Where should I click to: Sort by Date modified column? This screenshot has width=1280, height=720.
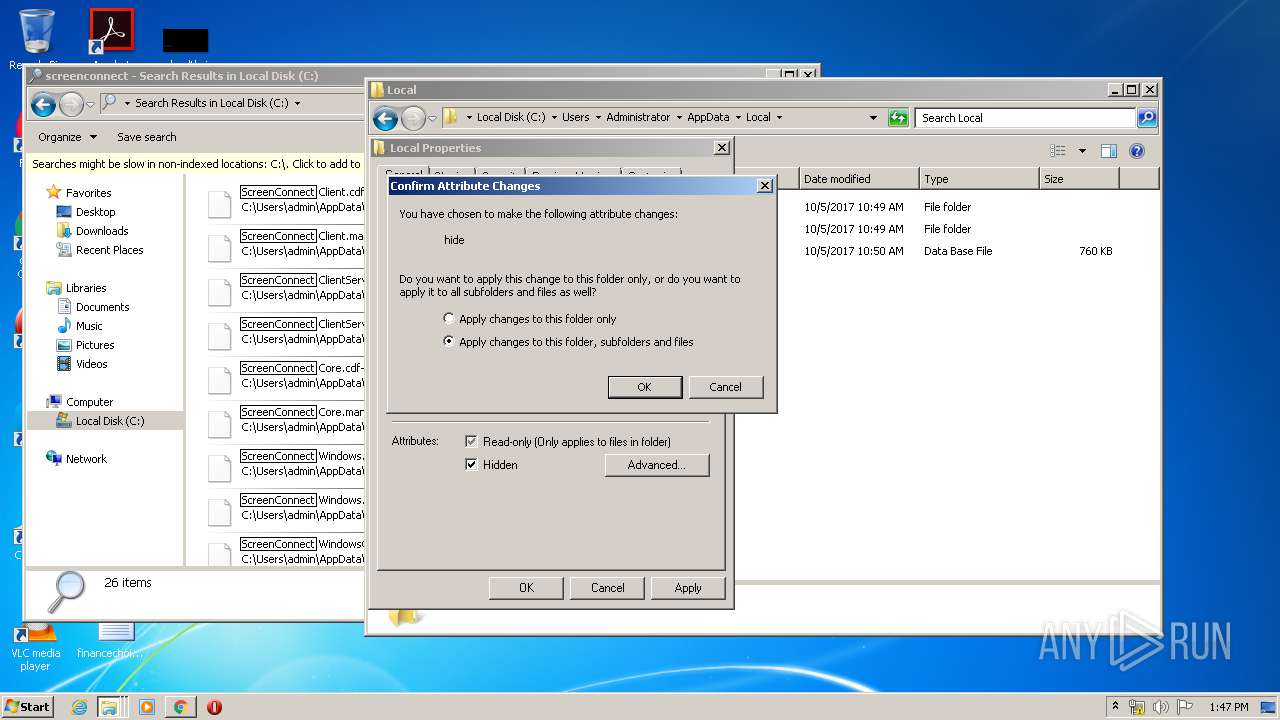pyautogui.click(x=859, y=179)
